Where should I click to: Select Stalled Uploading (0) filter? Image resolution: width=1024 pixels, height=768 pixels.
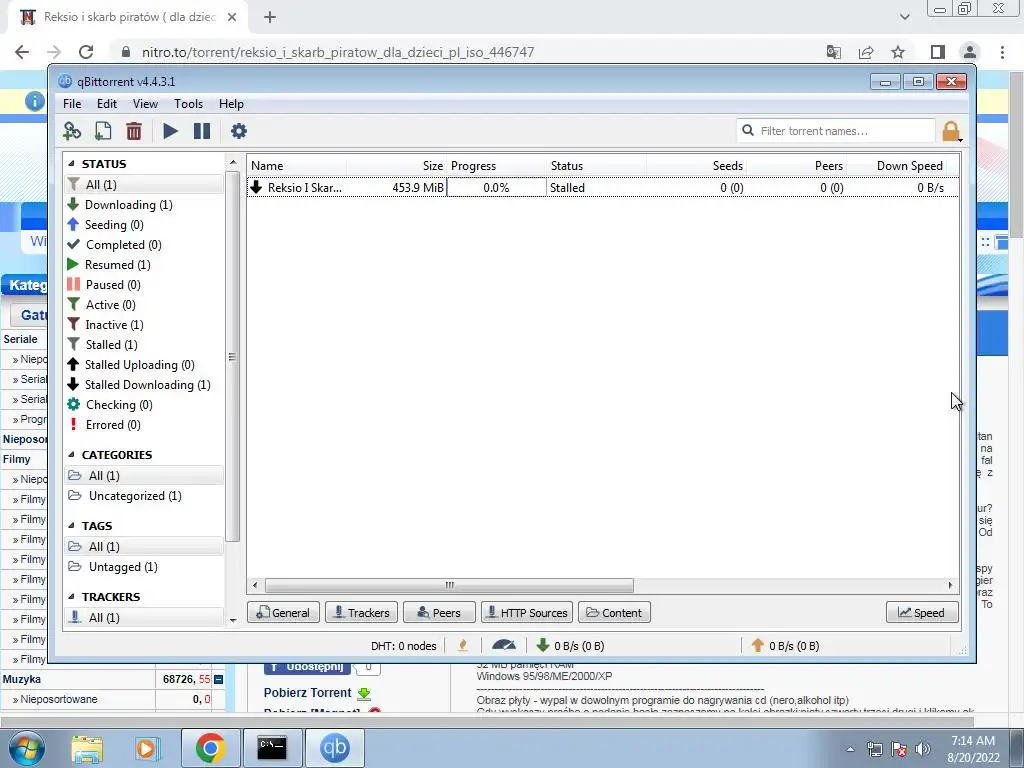pyautogui.click(x=144, y=365)
